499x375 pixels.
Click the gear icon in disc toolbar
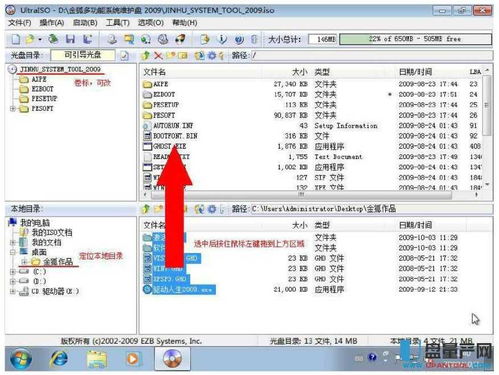coord(212,55)
